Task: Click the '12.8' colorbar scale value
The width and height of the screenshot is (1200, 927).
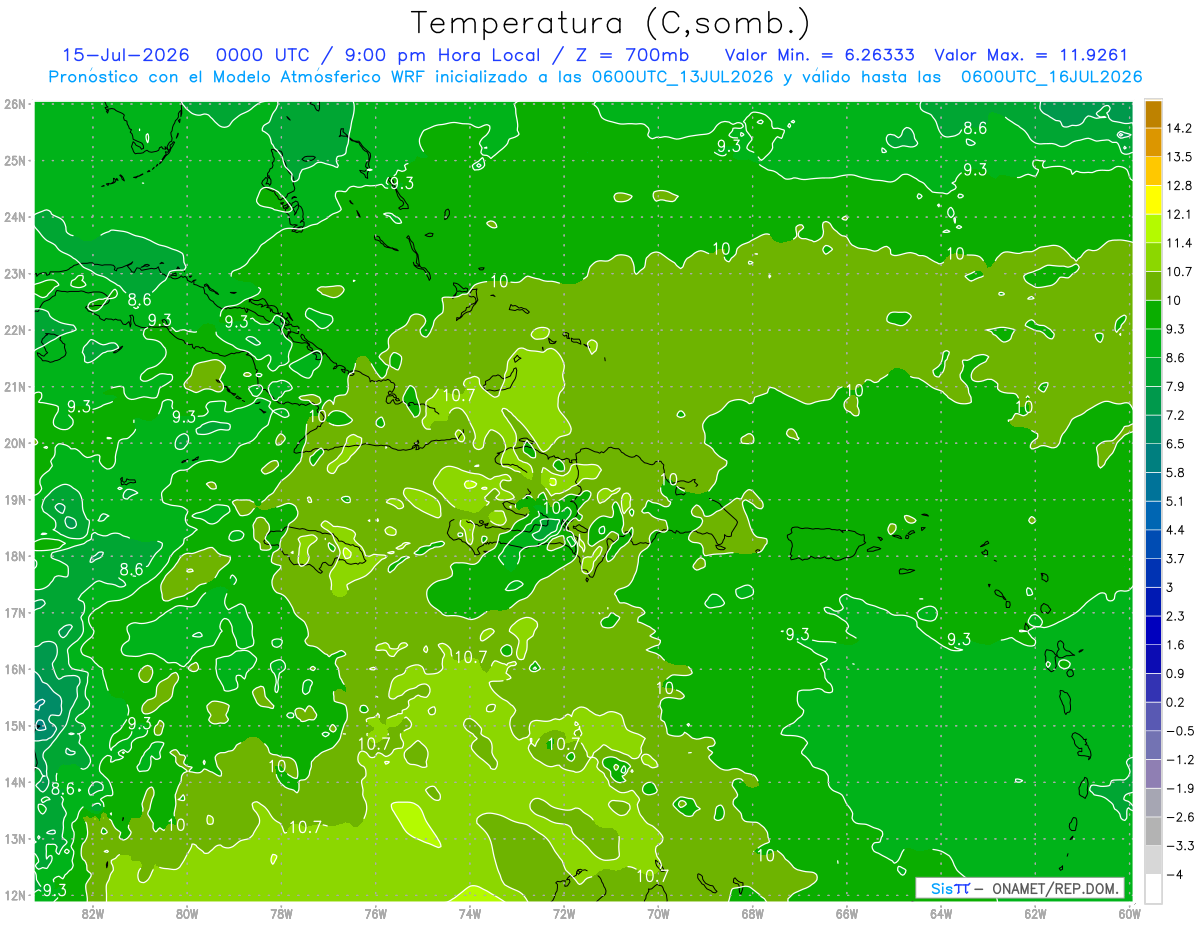Action: pyautogui.click(x=1180, y=186)
